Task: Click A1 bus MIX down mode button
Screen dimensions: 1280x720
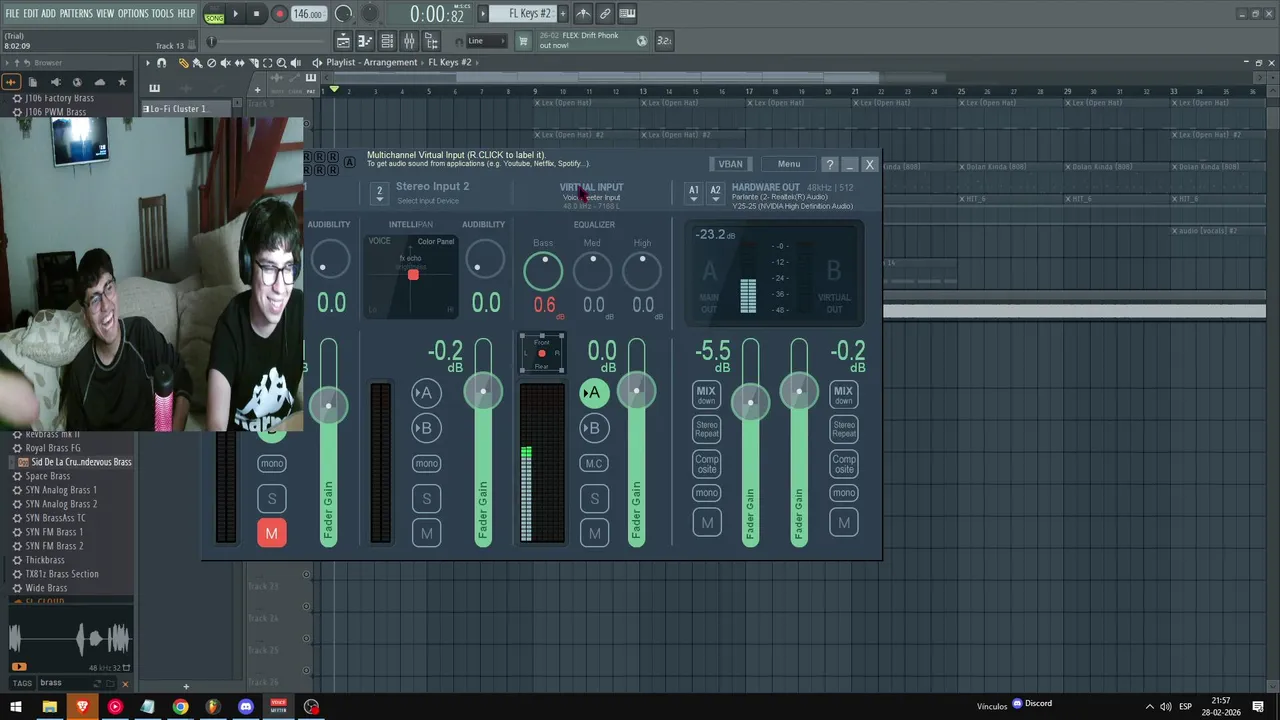Action: (706, 395)
